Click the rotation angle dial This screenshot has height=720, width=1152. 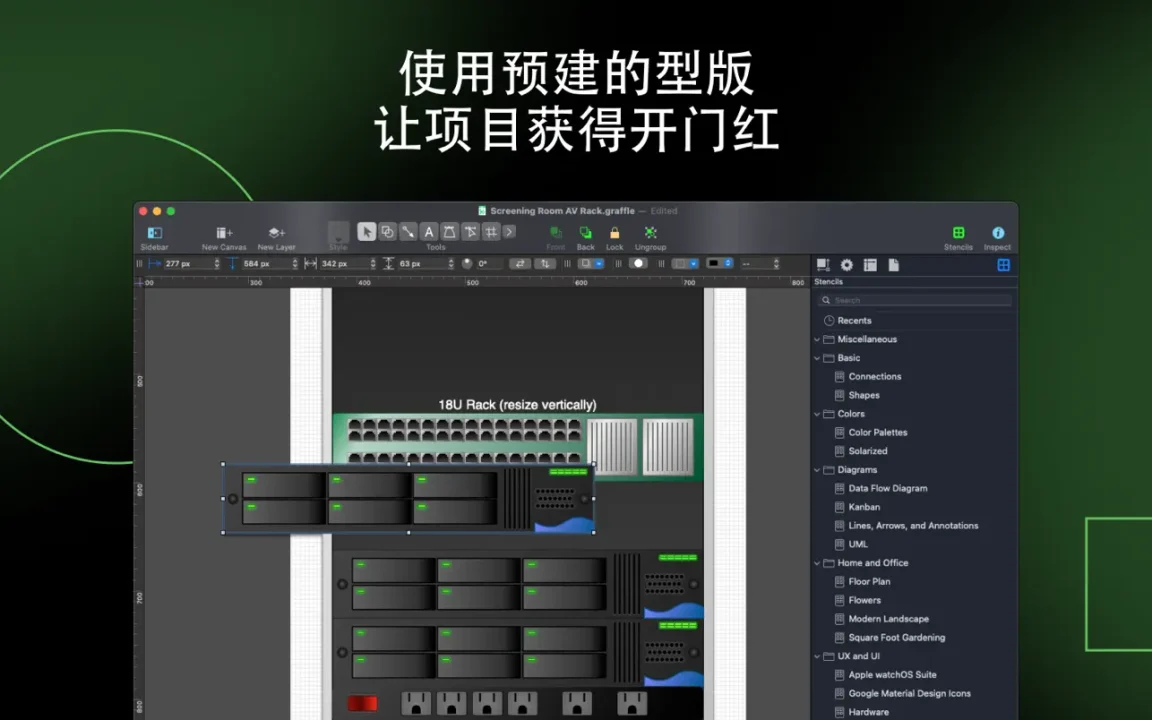tap(467, 264)
